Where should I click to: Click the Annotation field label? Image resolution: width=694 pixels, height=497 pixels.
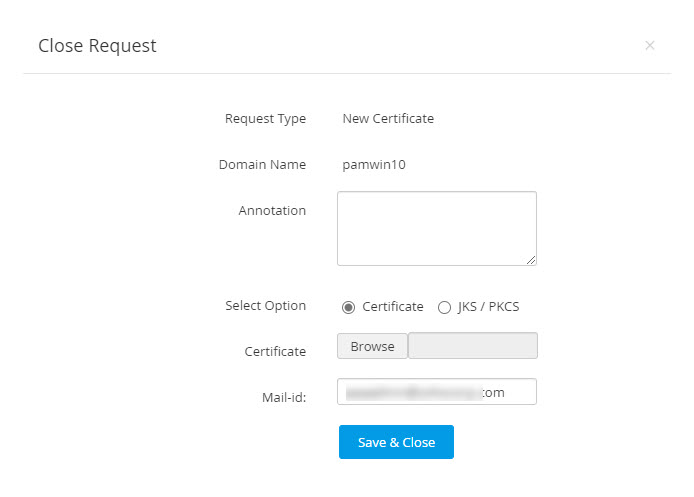(x=272, y=211)
